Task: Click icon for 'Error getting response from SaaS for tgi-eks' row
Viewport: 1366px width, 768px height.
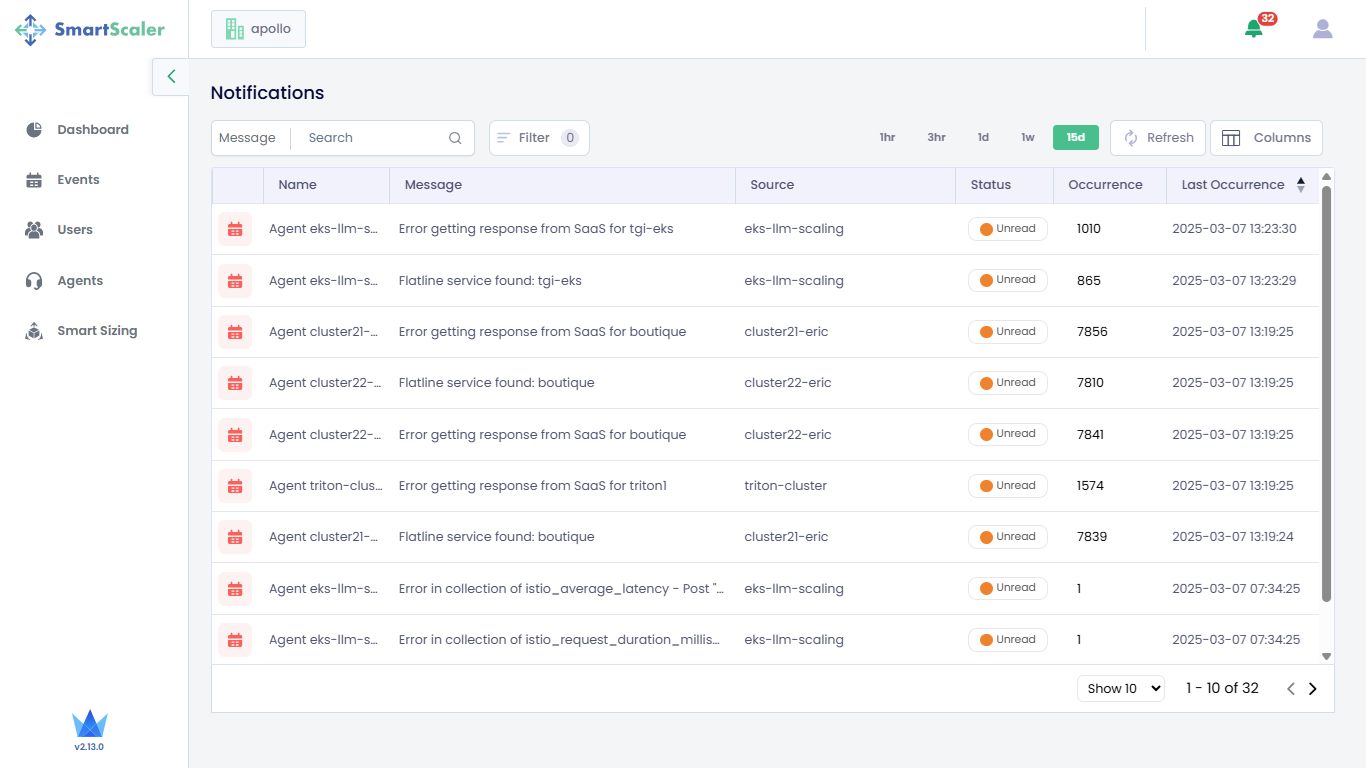Action: 235,229
